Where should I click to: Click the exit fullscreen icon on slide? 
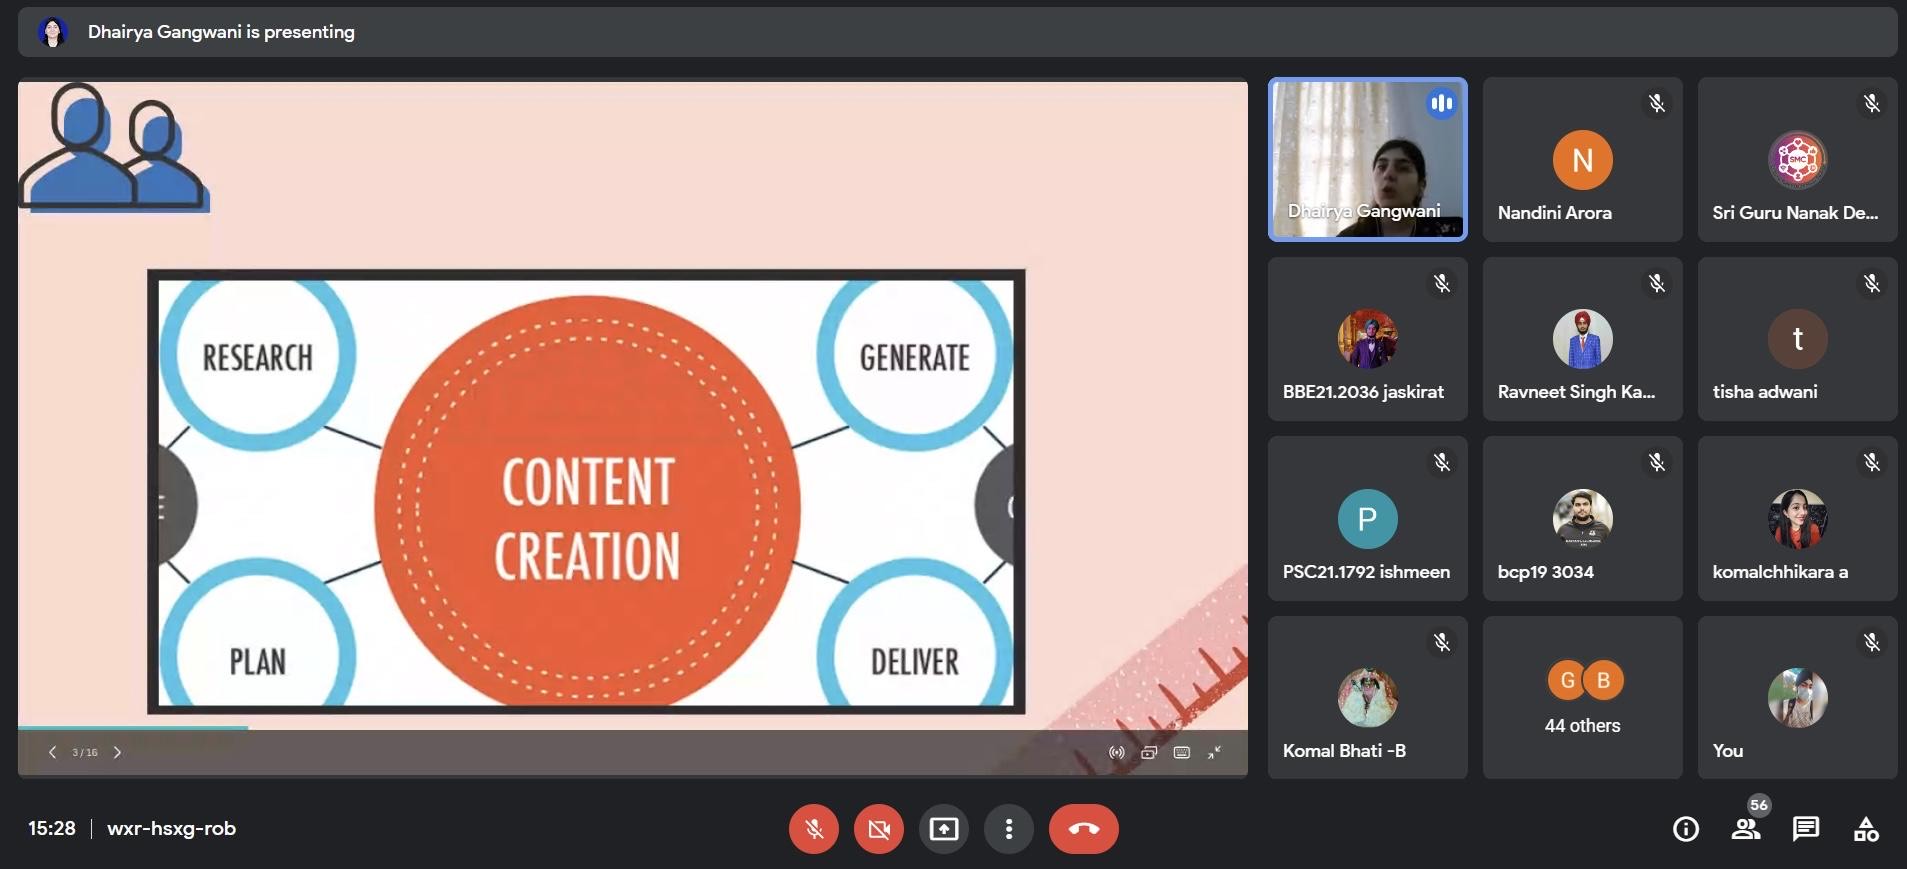click(1214, 752)
